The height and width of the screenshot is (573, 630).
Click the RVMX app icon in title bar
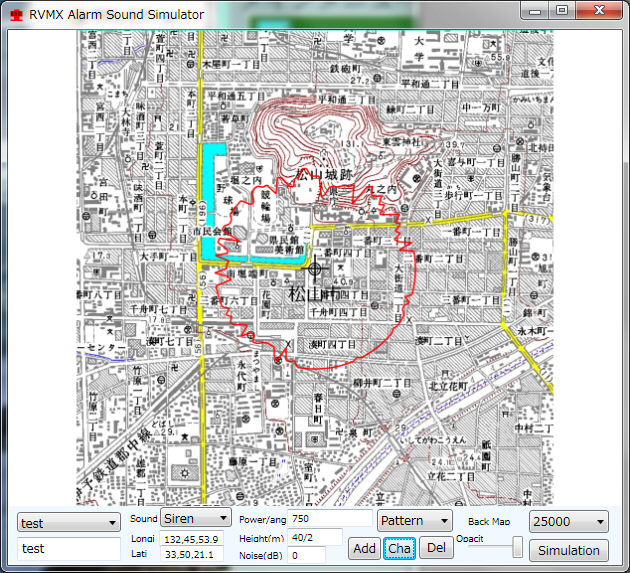(x=16, y=14)
